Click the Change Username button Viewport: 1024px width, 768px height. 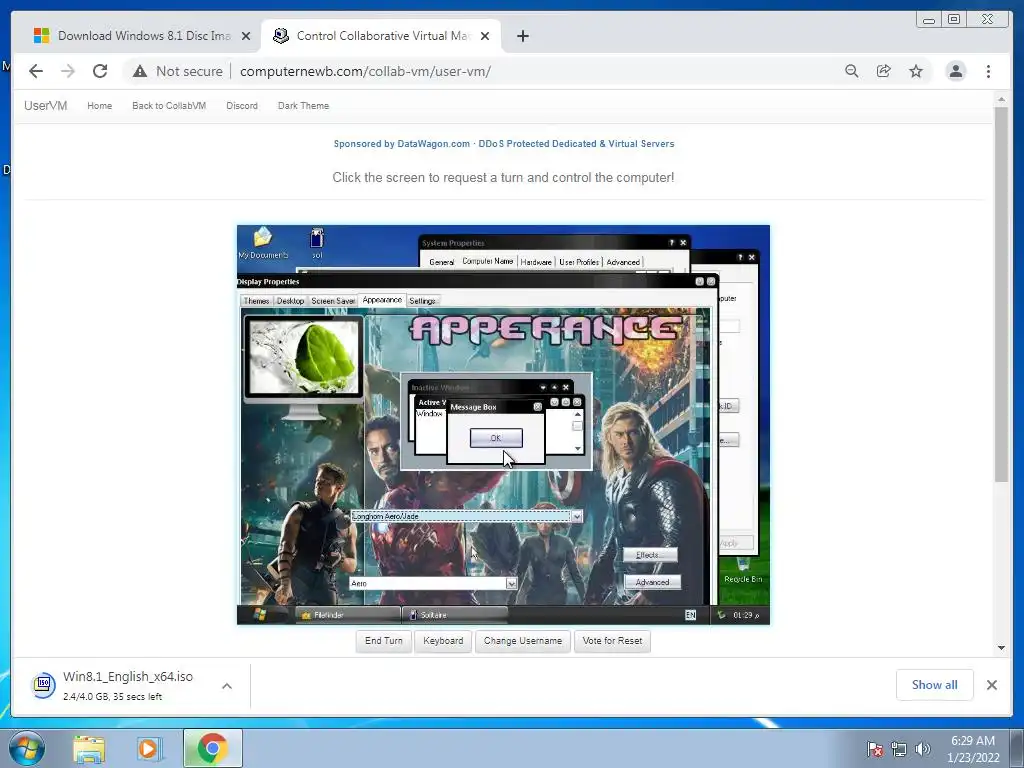(x=522, y=641)
